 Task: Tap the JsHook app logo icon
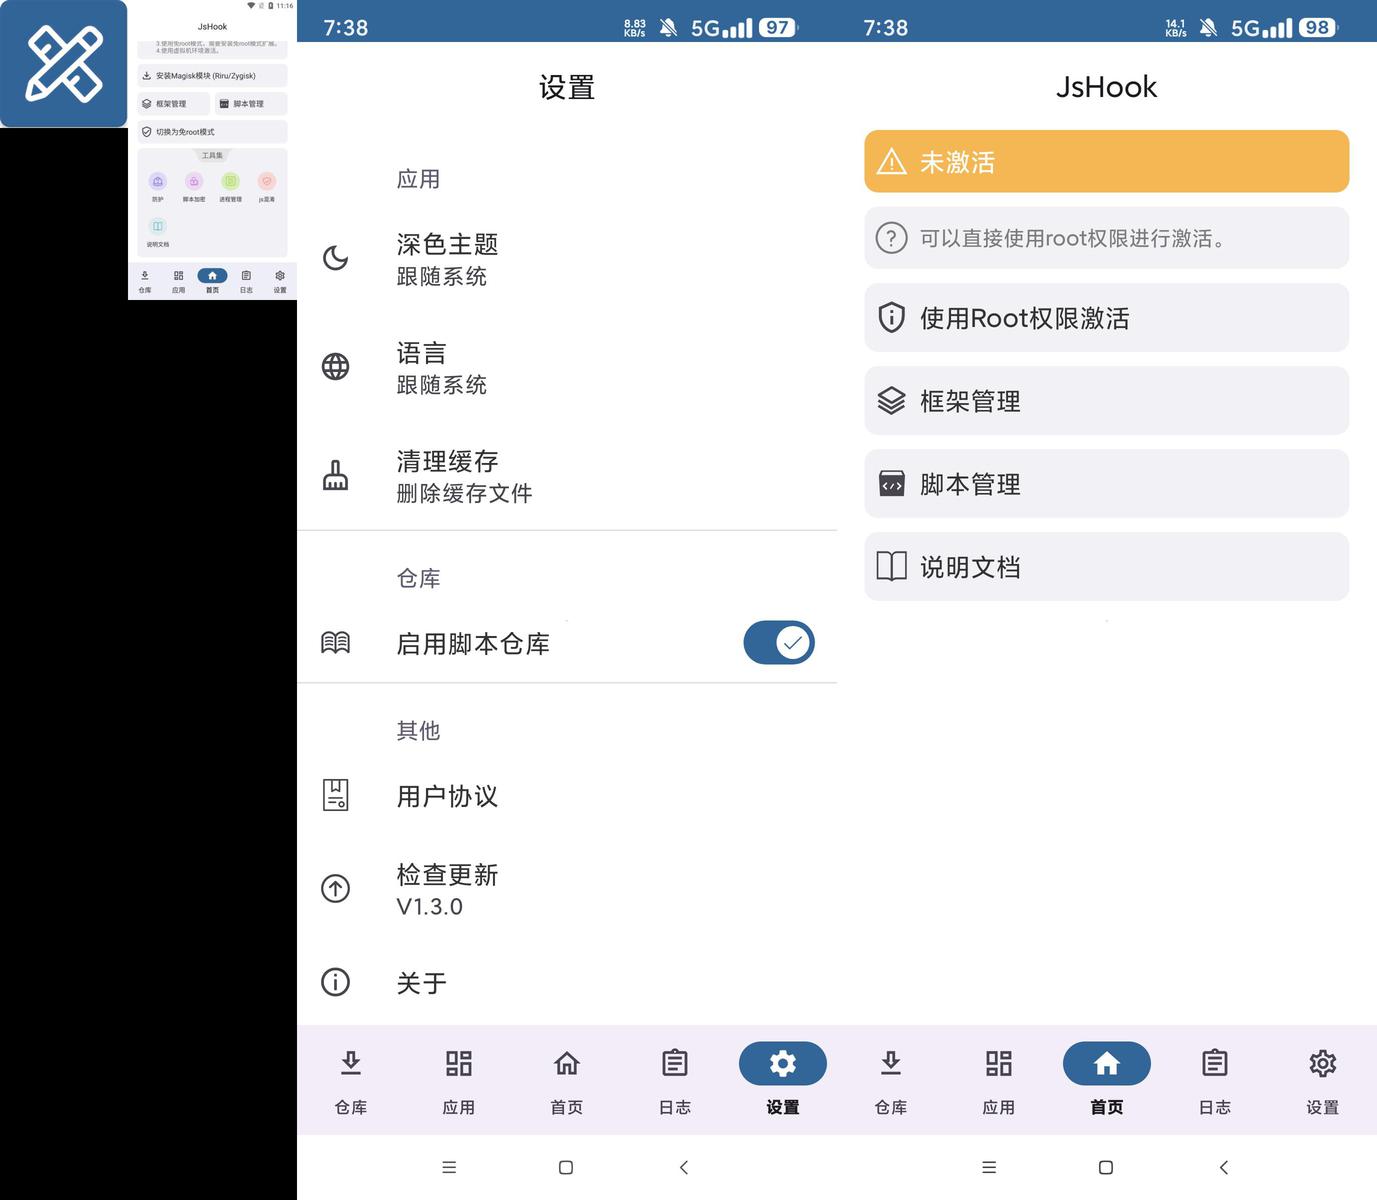point(64,64)
